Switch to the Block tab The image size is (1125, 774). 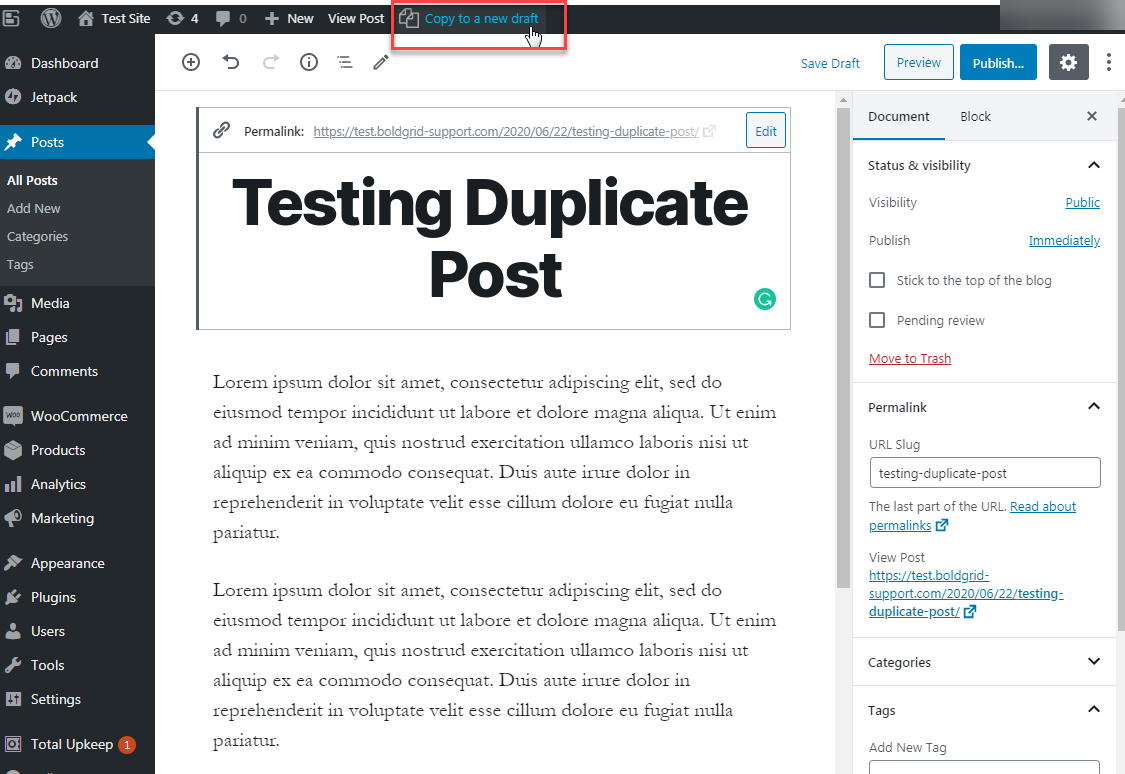pyautogui.click(x=975, y=116)
